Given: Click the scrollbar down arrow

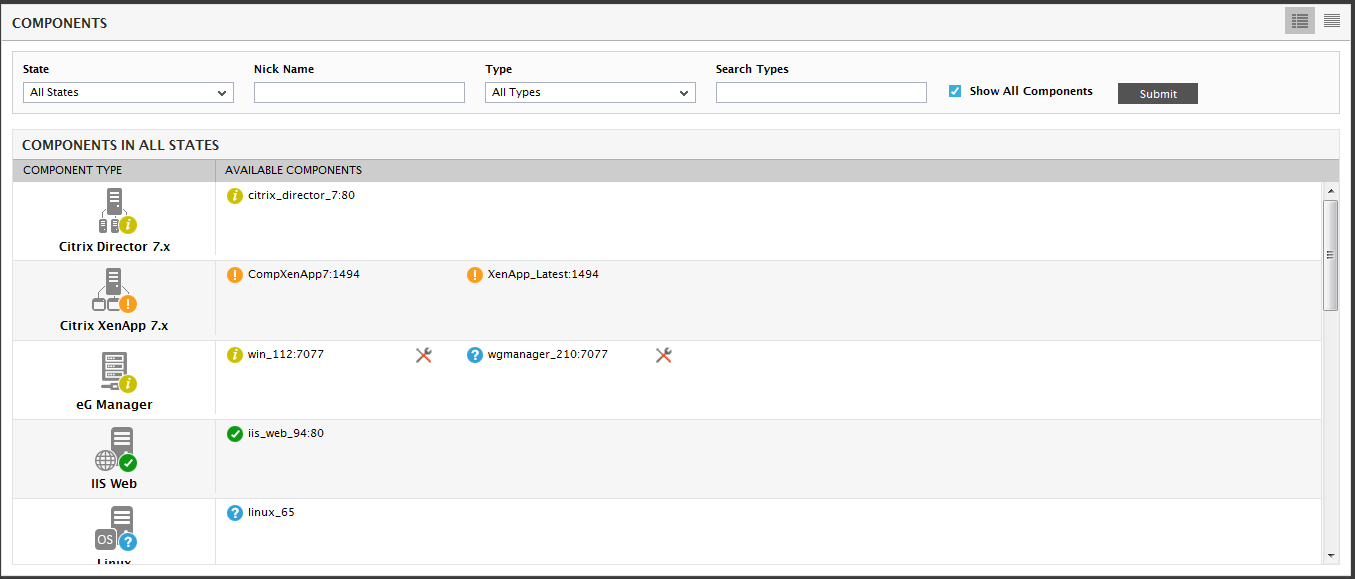Looking at the screenshot, I should [1330, 554].
